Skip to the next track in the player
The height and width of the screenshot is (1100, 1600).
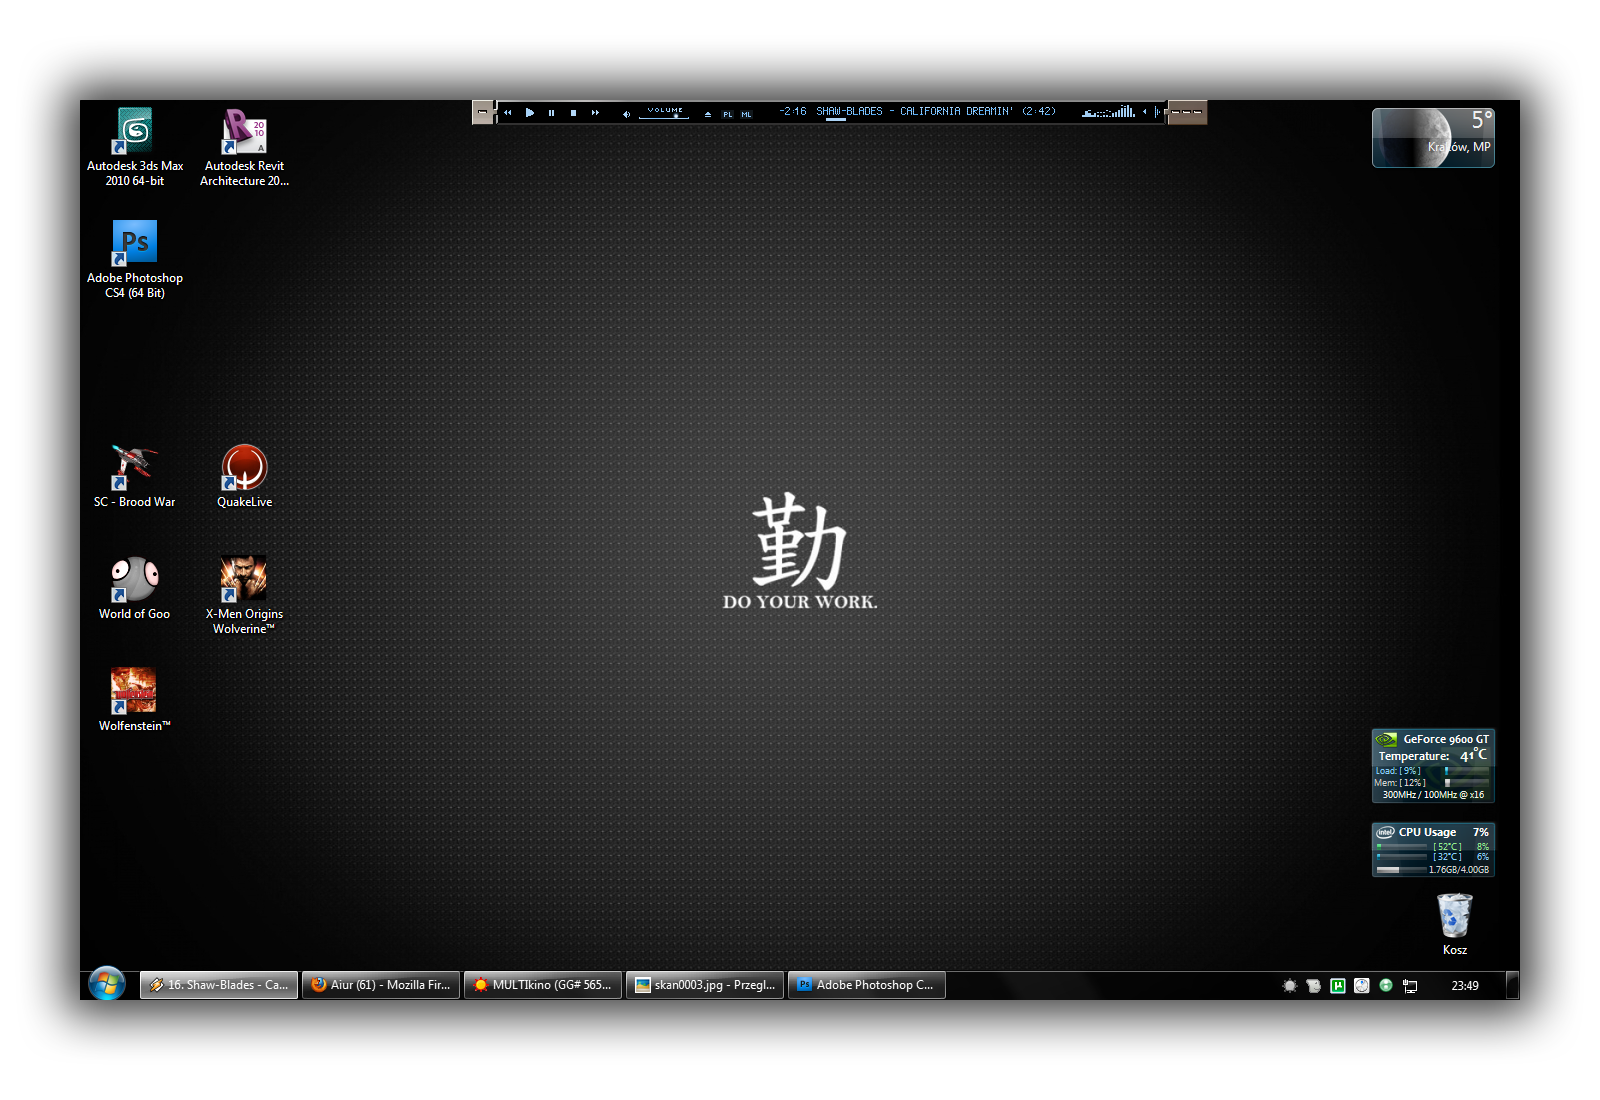click(x=595, y=113)
